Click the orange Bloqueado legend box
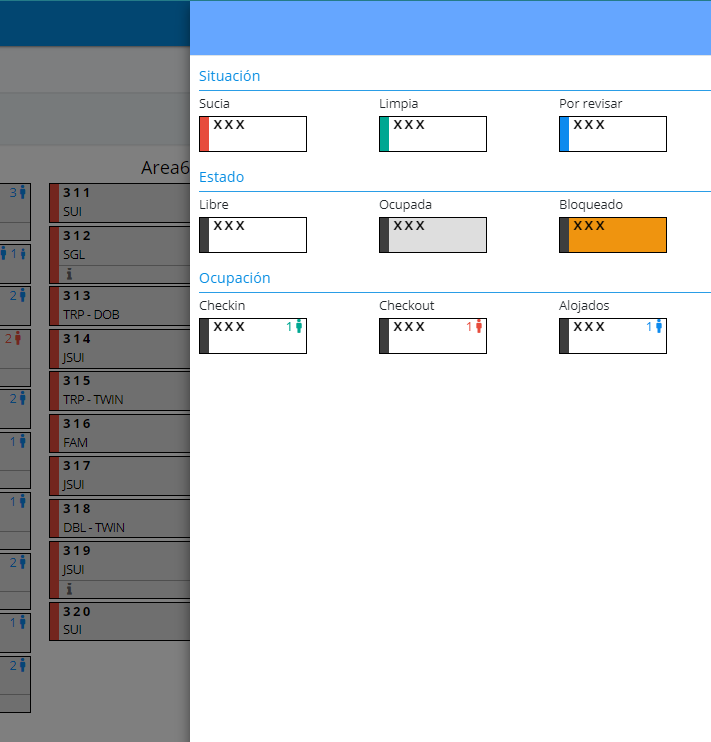The height and width of the screenshot is (742, 711). (613, 235)
